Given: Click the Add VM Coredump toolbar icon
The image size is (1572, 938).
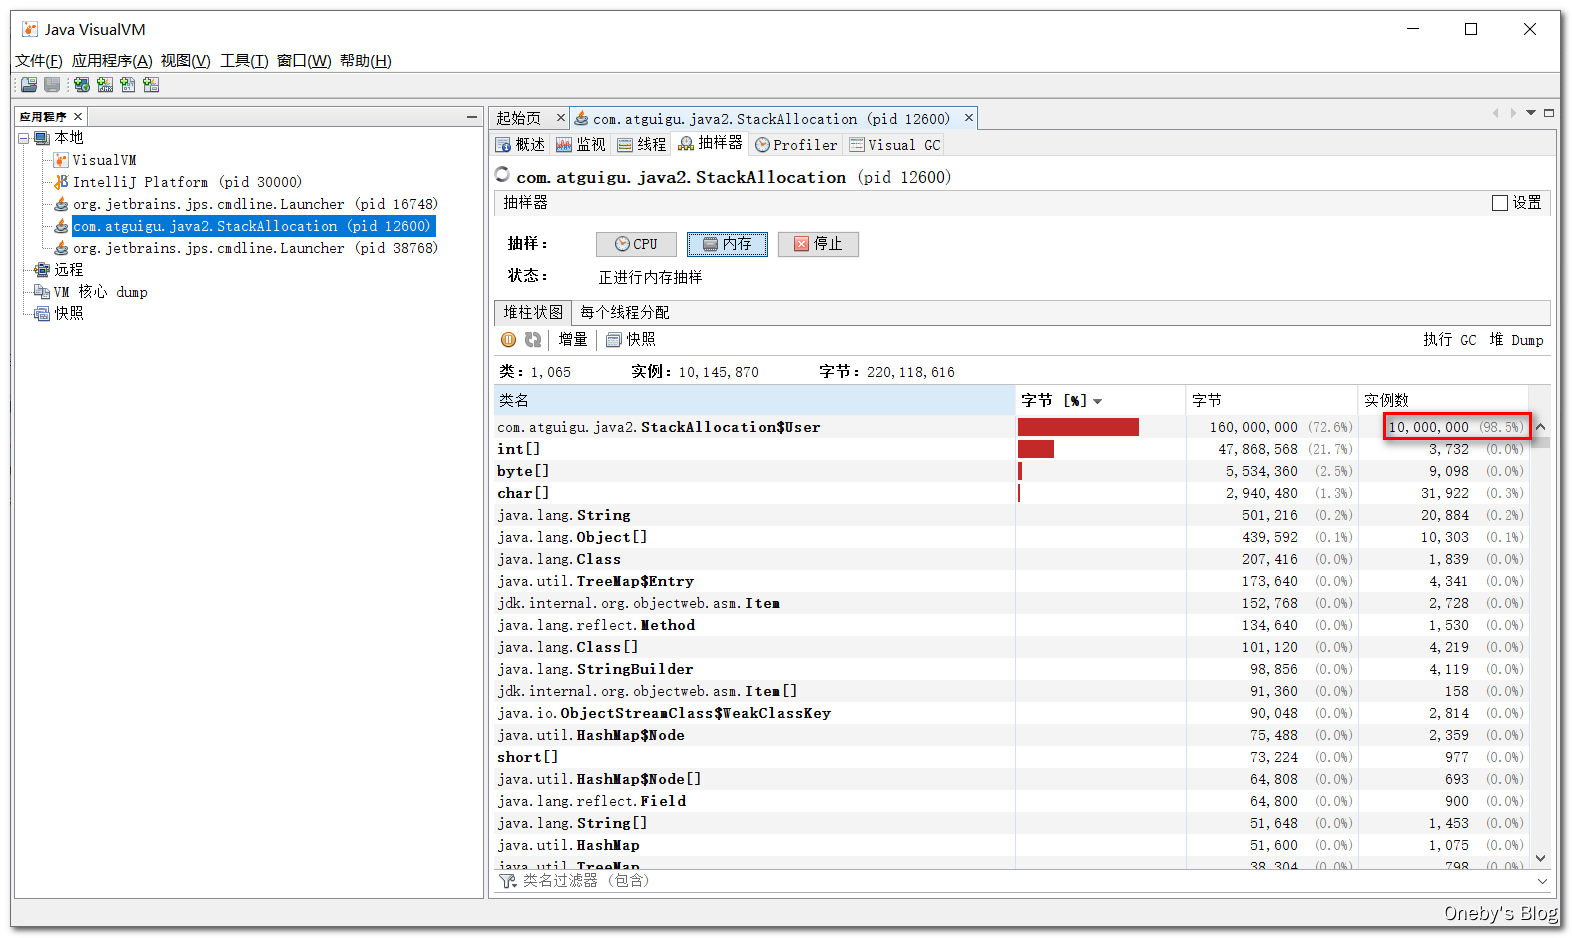Looking at the screenshot, I should pos(128,85).
